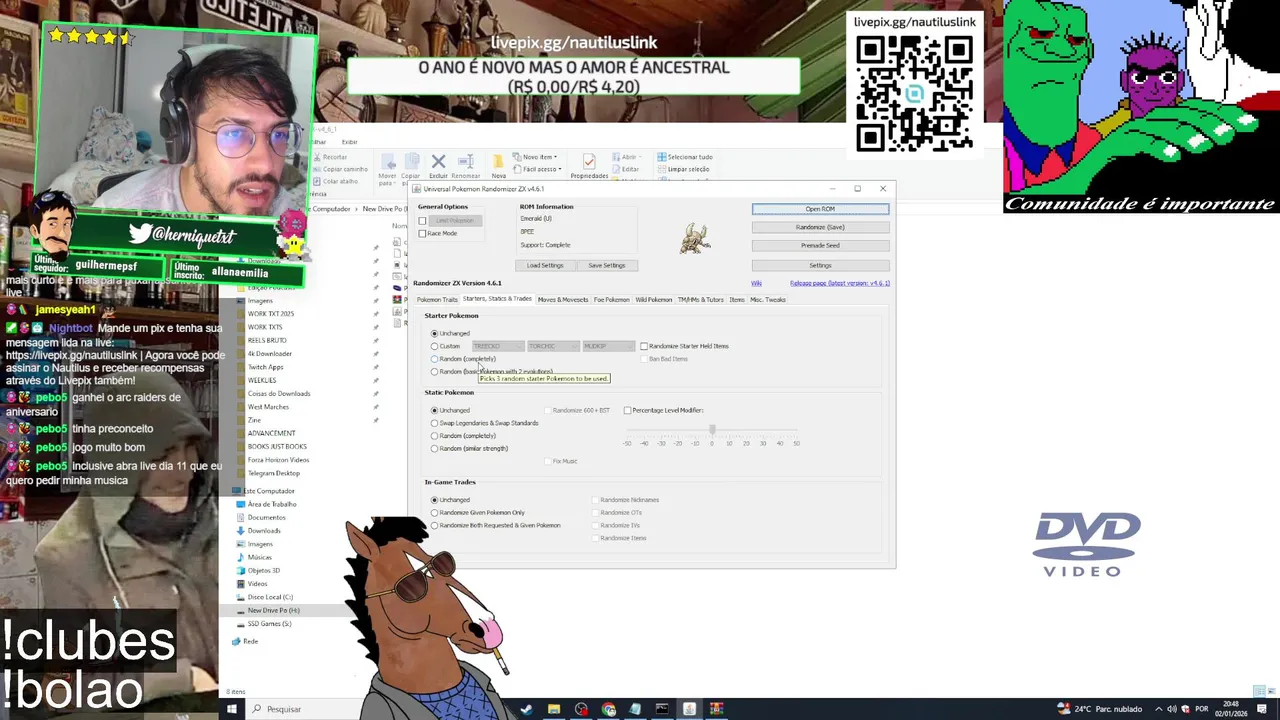The width and height of the screenshot is (1280, 720).
Task: Select Random (completely) static Pokemon option
Action: pyautogui.click(x=435, y=436)
